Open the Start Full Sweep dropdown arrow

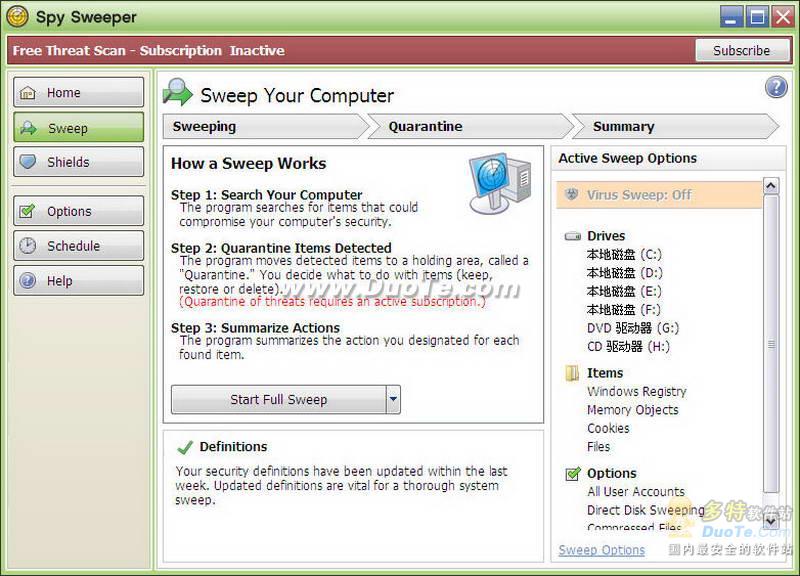[393, 399]
